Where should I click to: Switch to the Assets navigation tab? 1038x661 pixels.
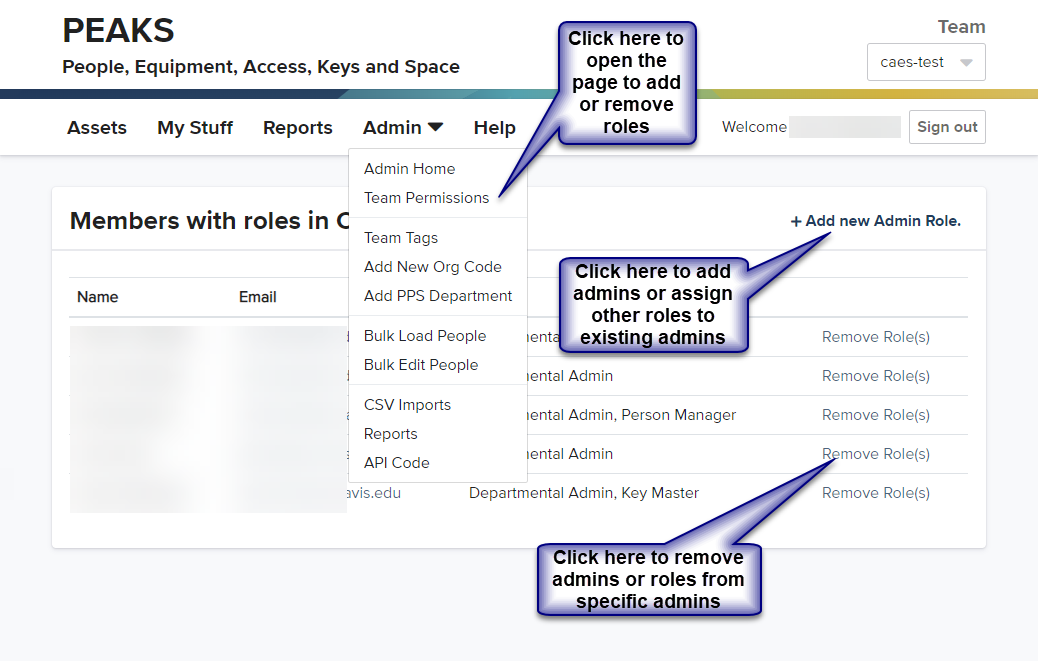(x=96, y=127)
